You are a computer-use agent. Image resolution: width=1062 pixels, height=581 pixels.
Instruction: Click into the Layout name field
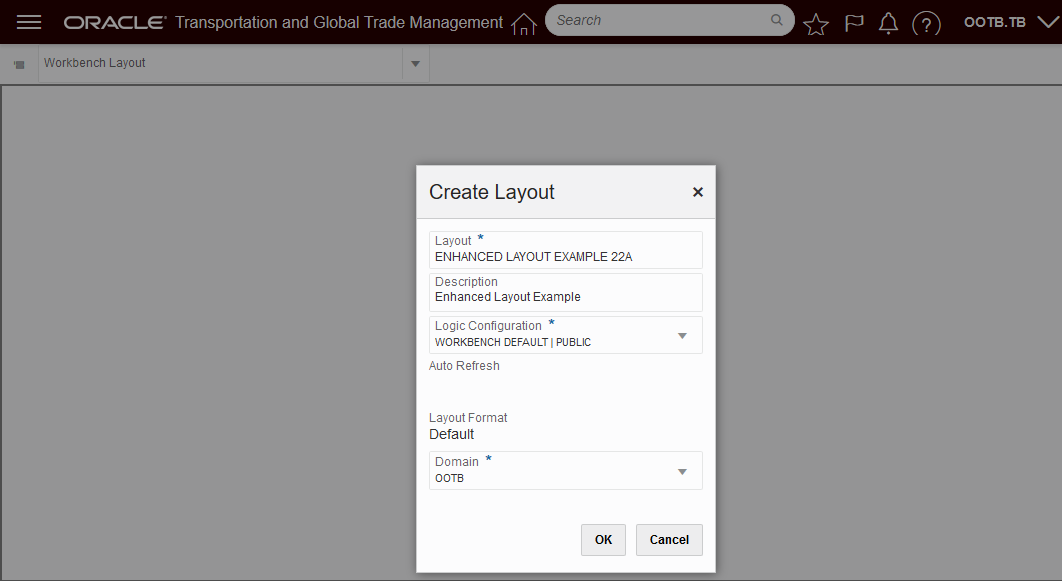(566, 256)
